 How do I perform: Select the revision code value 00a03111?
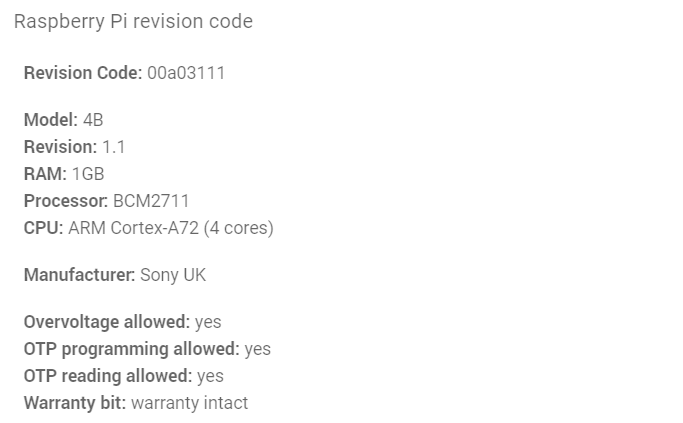186,73
